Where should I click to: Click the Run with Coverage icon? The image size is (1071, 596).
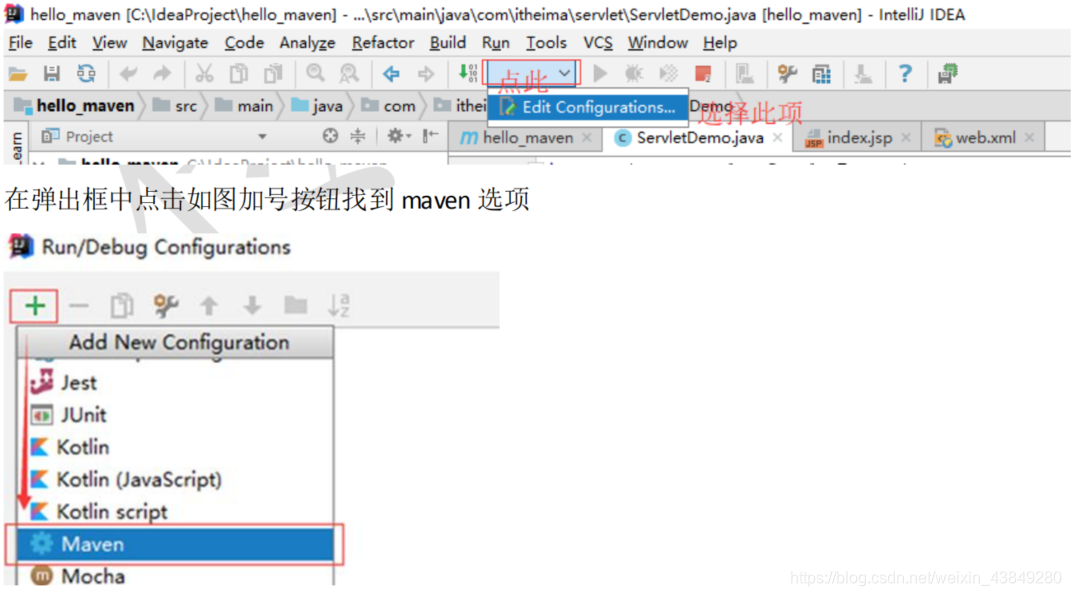click(668, 74)
